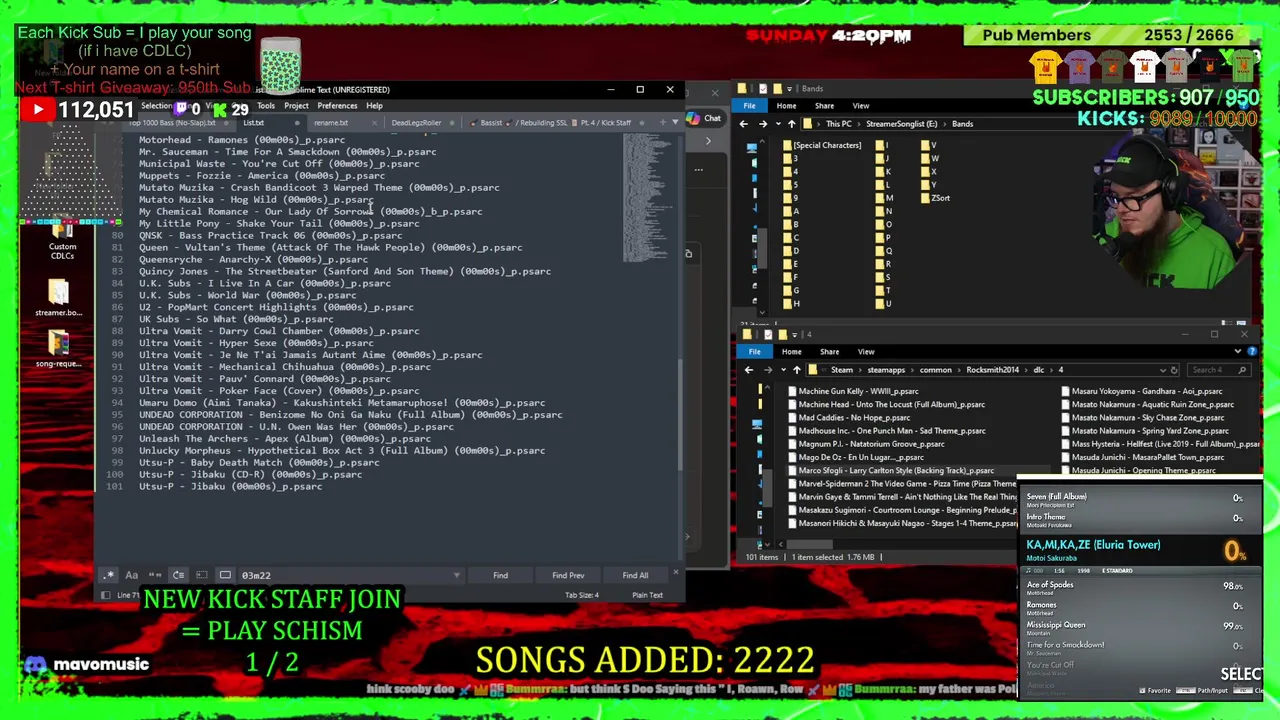Image resolution: width=1280 pixels, height=720 pixels.
Task: Toggle the Sublime side bar icon in status bar
Action: [x=105, y=595]
